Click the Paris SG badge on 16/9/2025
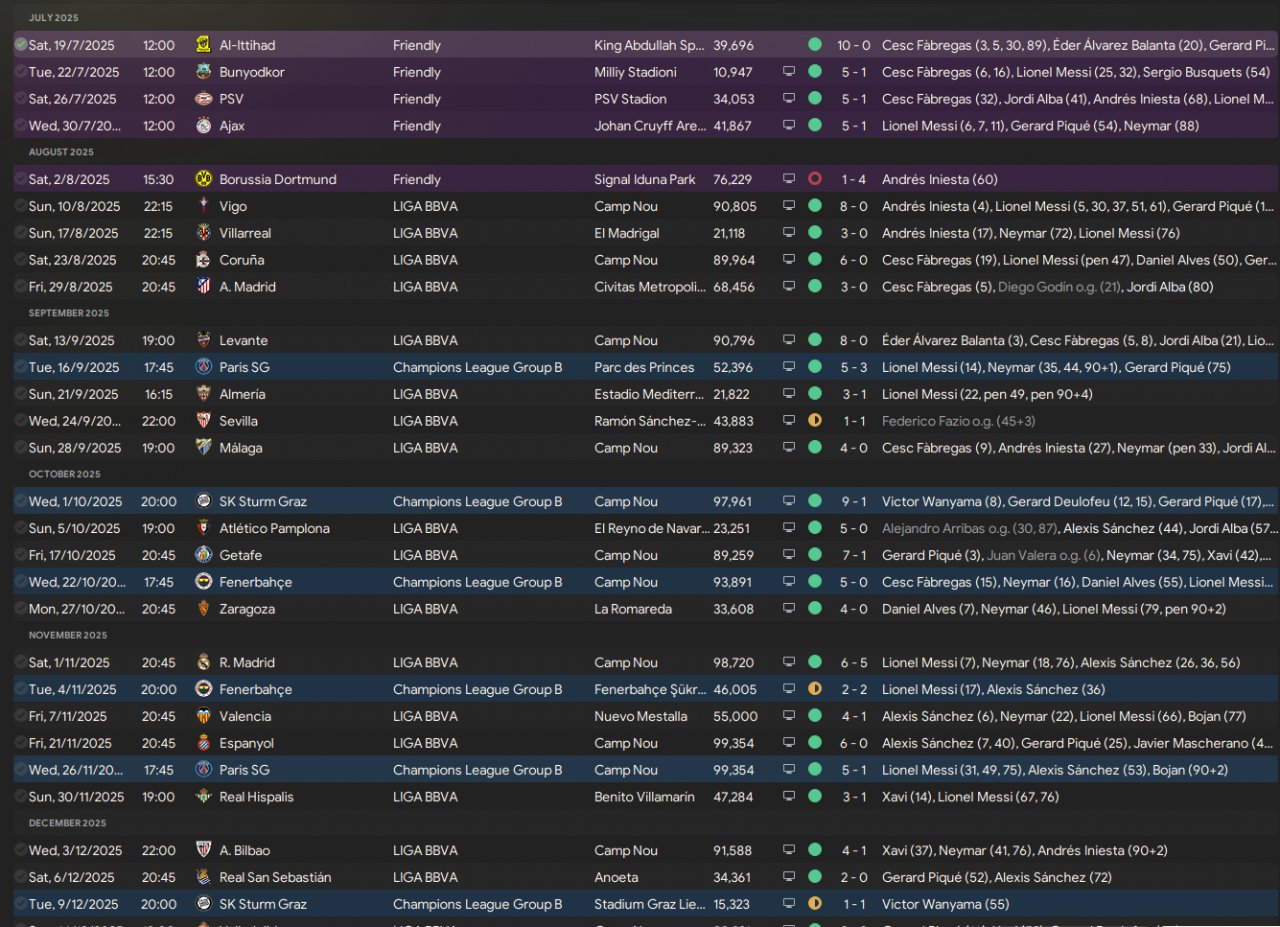 pyautogui.click(x=204, y=367)
